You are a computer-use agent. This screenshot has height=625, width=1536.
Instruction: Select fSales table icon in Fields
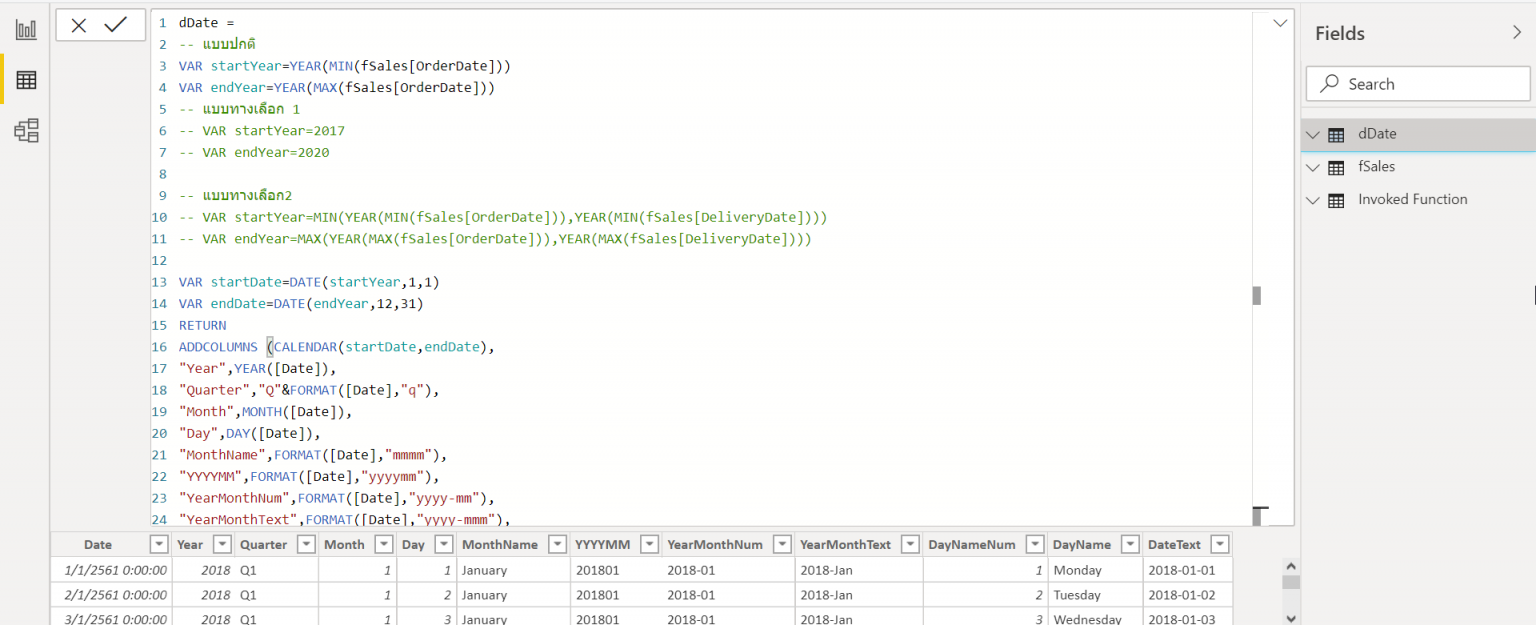point(1336,168)
